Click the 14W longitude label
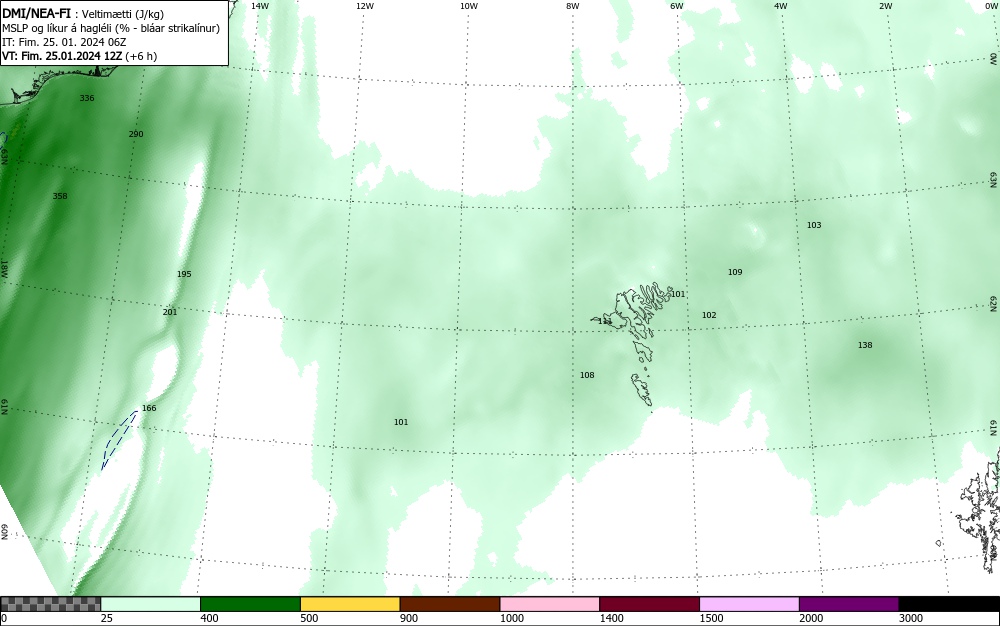This screenshot has width=1000, height=626. pos(259,6)
